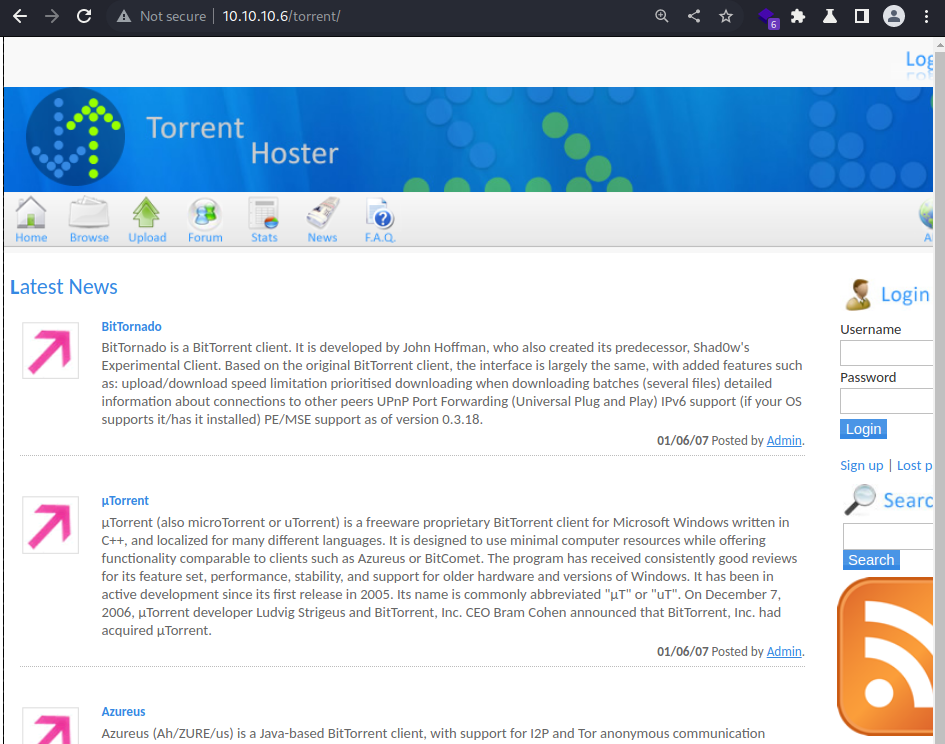Image resolution: width=945 pixels, height=744 pixels.
Task: Click the address bar URL 10.10.10.6/torrent/
Action: pyautogui.click(x=281, y=16)
